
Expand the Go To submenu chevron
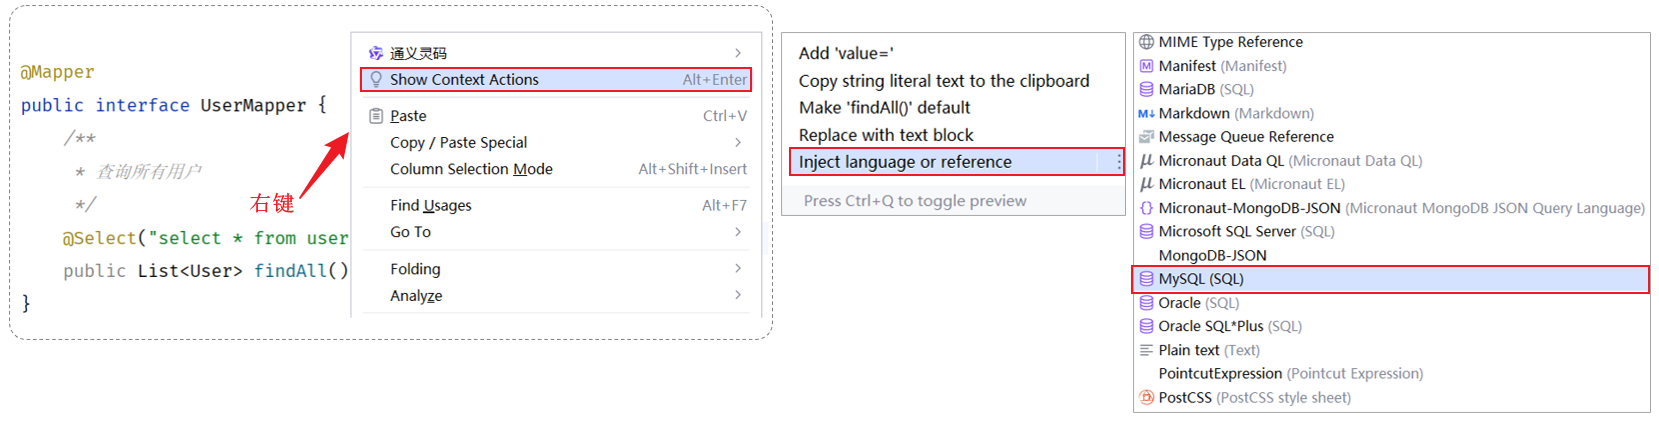pyautogui.click(x=738, y=232)
